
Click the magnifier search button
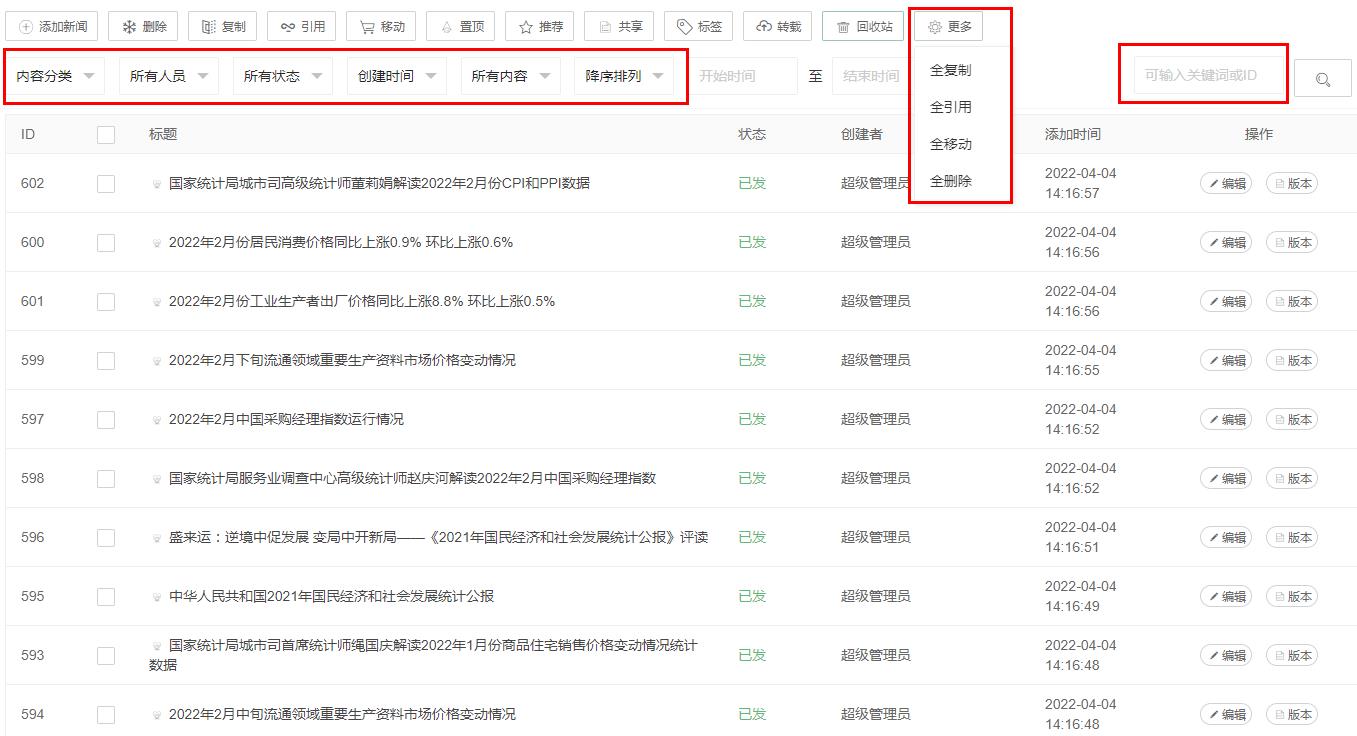(x=1322, y=79)
